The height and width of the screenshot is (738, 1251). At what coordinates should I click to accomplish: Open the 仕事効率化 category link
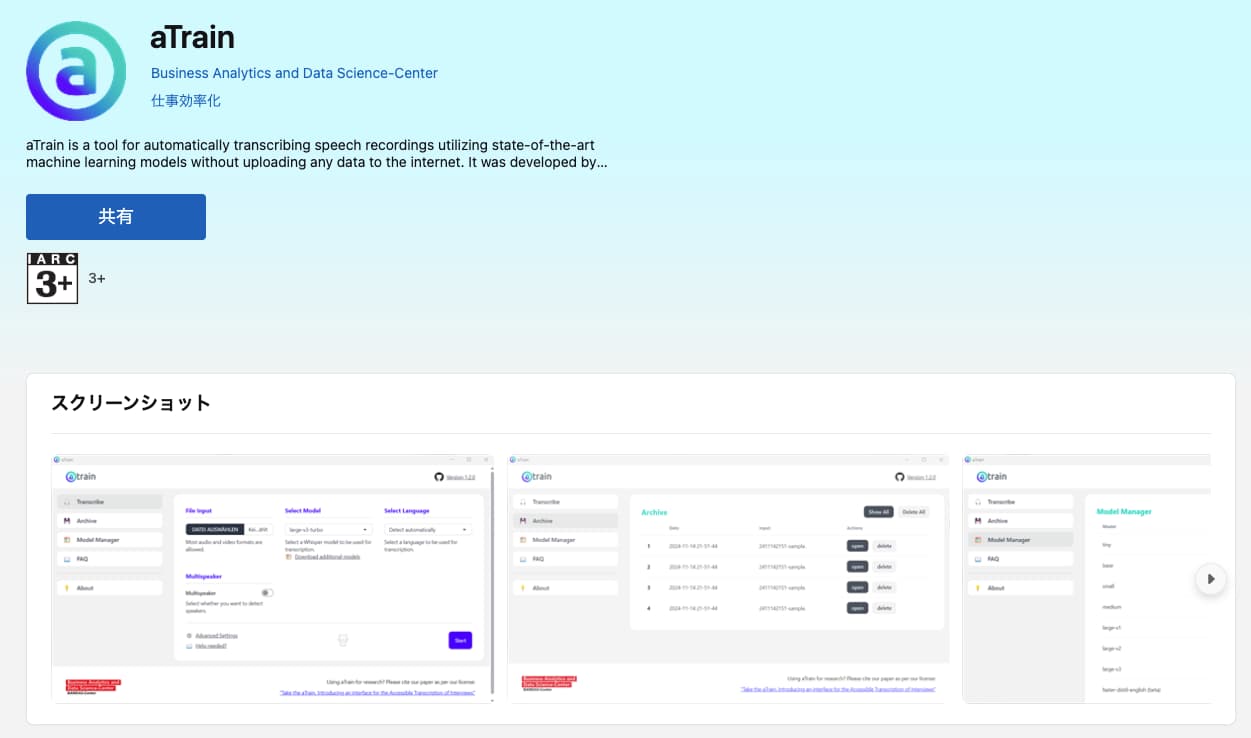click(186, 101)
